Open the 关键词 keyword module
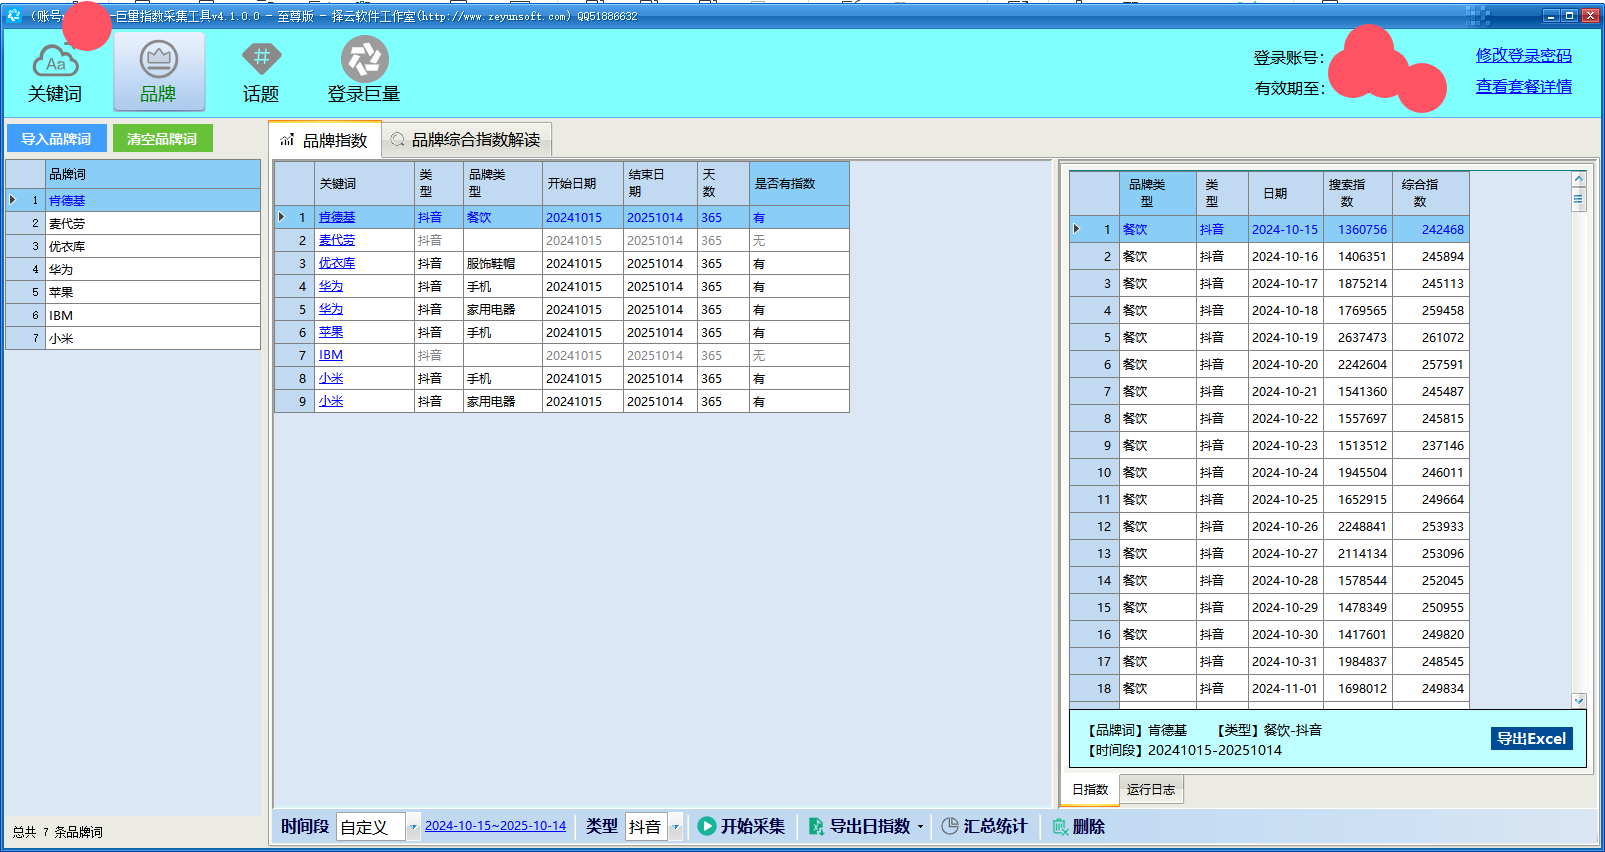The width and height of the screenshot is (1605, 852). click(x=55, y=72)
